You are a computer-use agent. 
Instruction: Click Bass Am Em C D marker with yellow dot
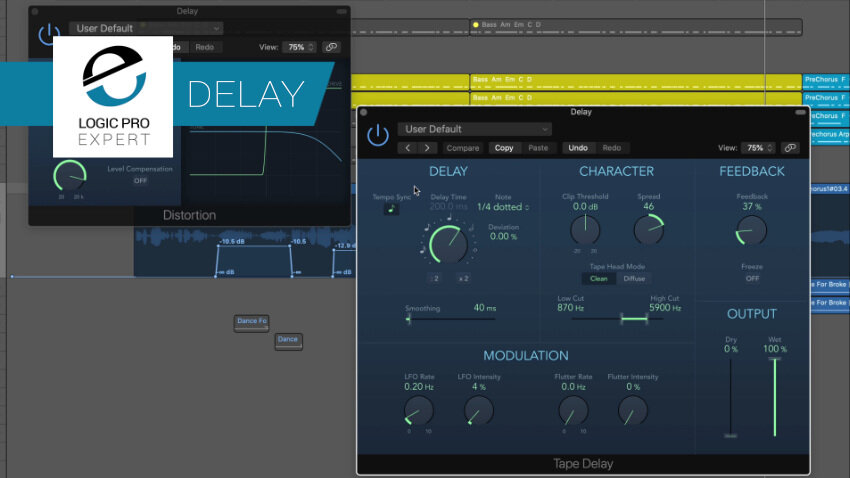pyautogui.click(x=635, y=27)
